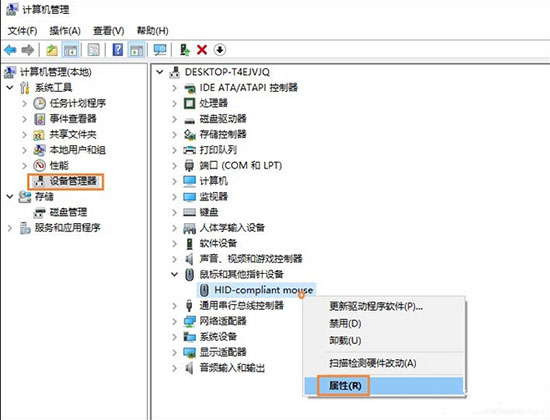Select the HID-compliant mouse device
The width and height of the screenshot is (550, 420).
[x=257, y=290]
